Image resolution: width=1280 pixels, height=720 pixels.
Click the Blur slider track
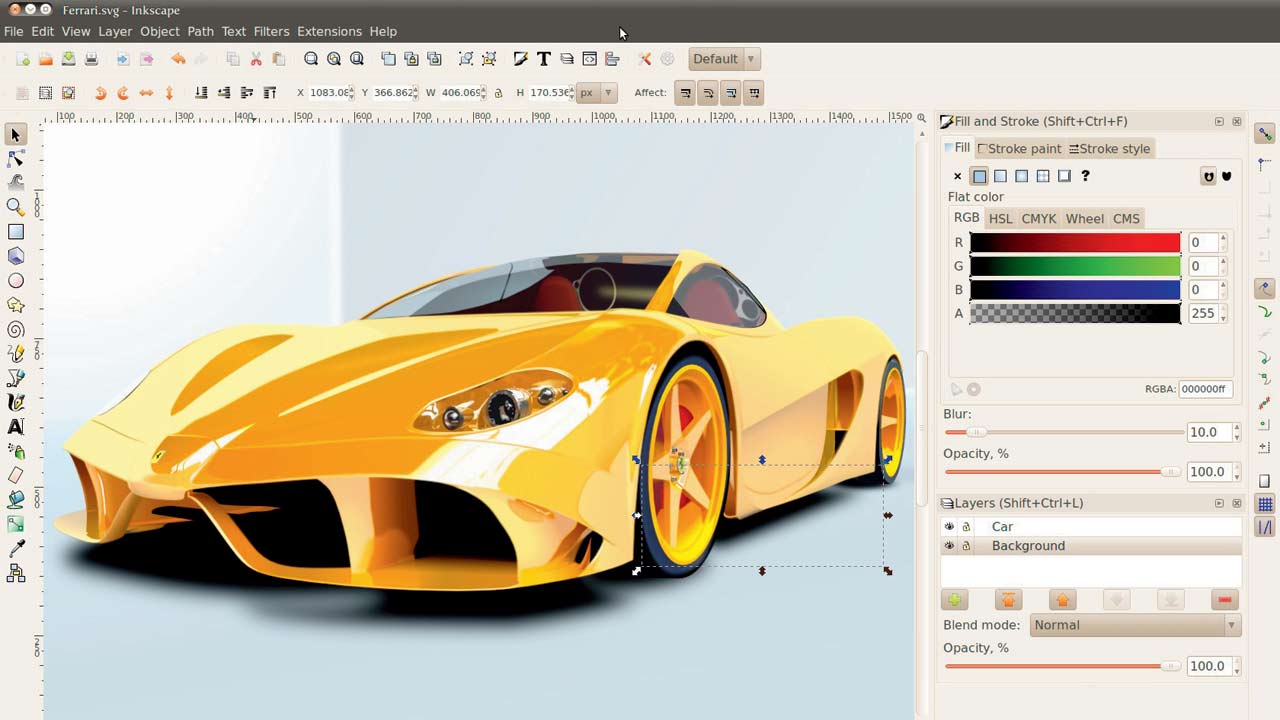click(x=1064, y=432)
